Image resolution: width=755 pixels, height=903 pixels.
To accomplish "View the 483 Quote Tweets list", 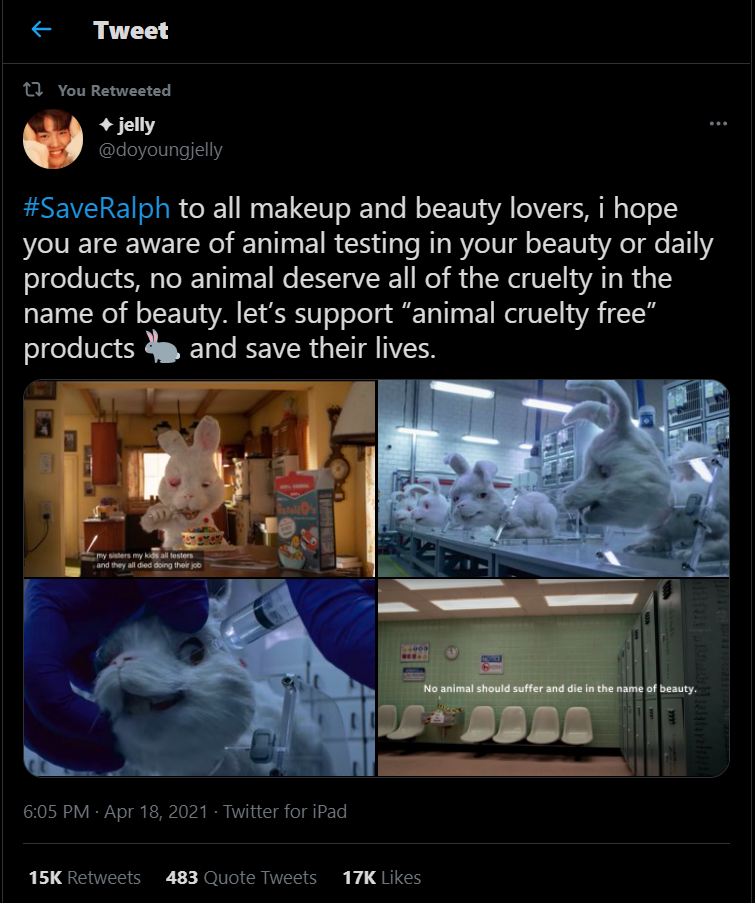I will point(241,877).
